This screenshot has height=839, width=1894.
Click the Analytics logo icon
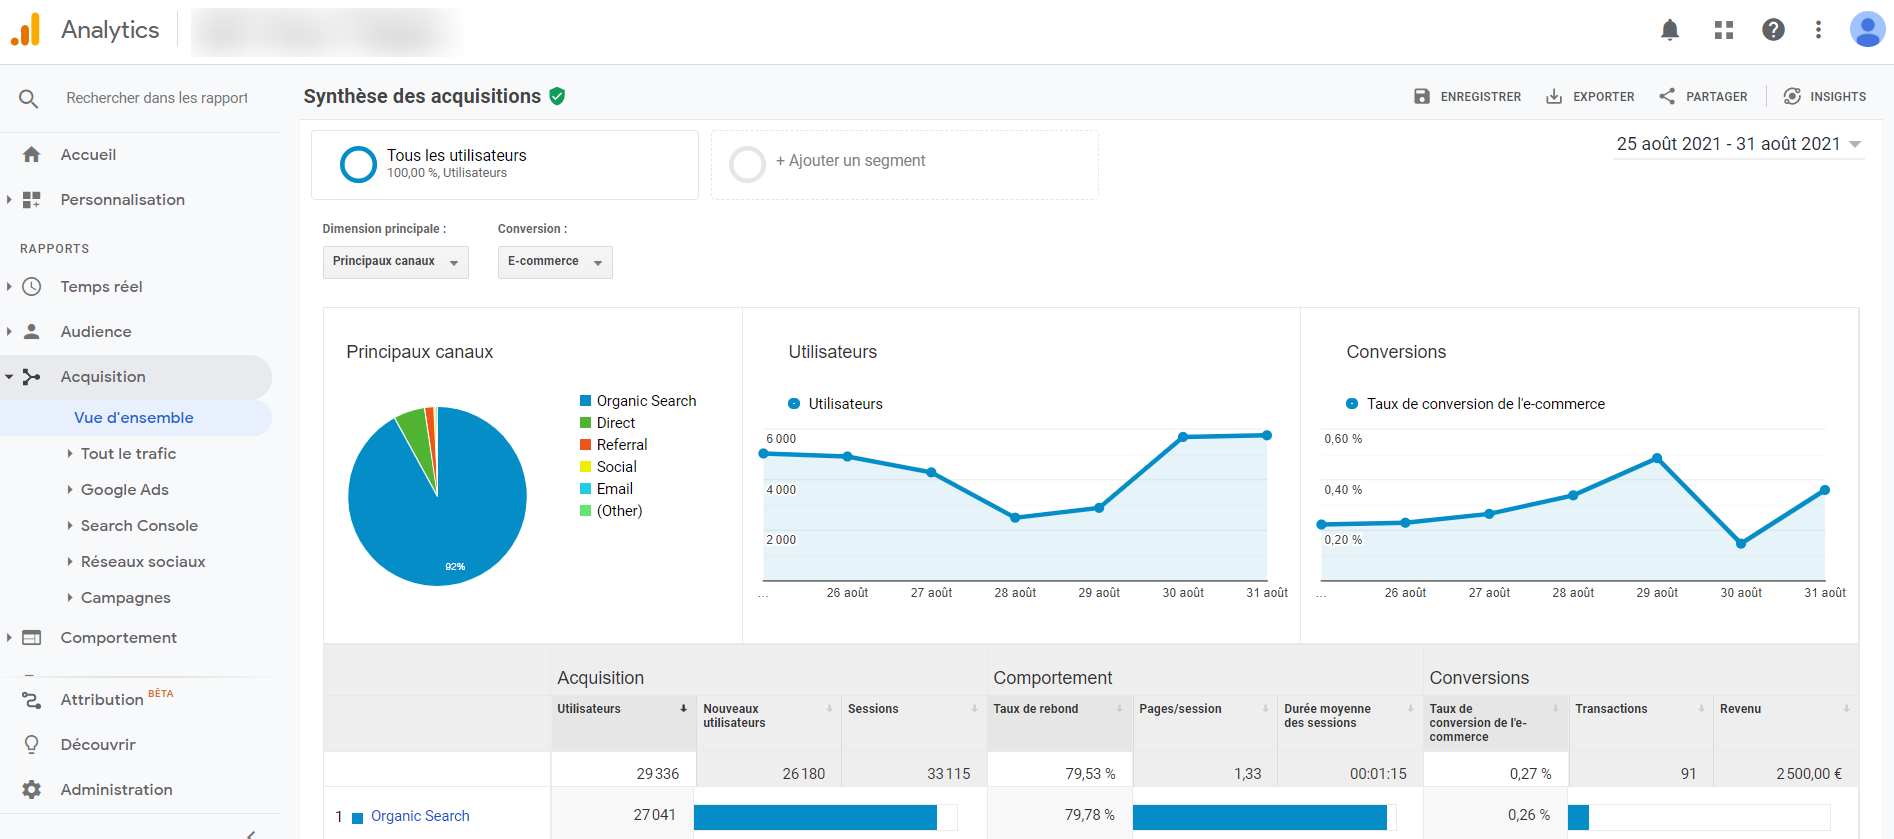[x=26, y=30]
